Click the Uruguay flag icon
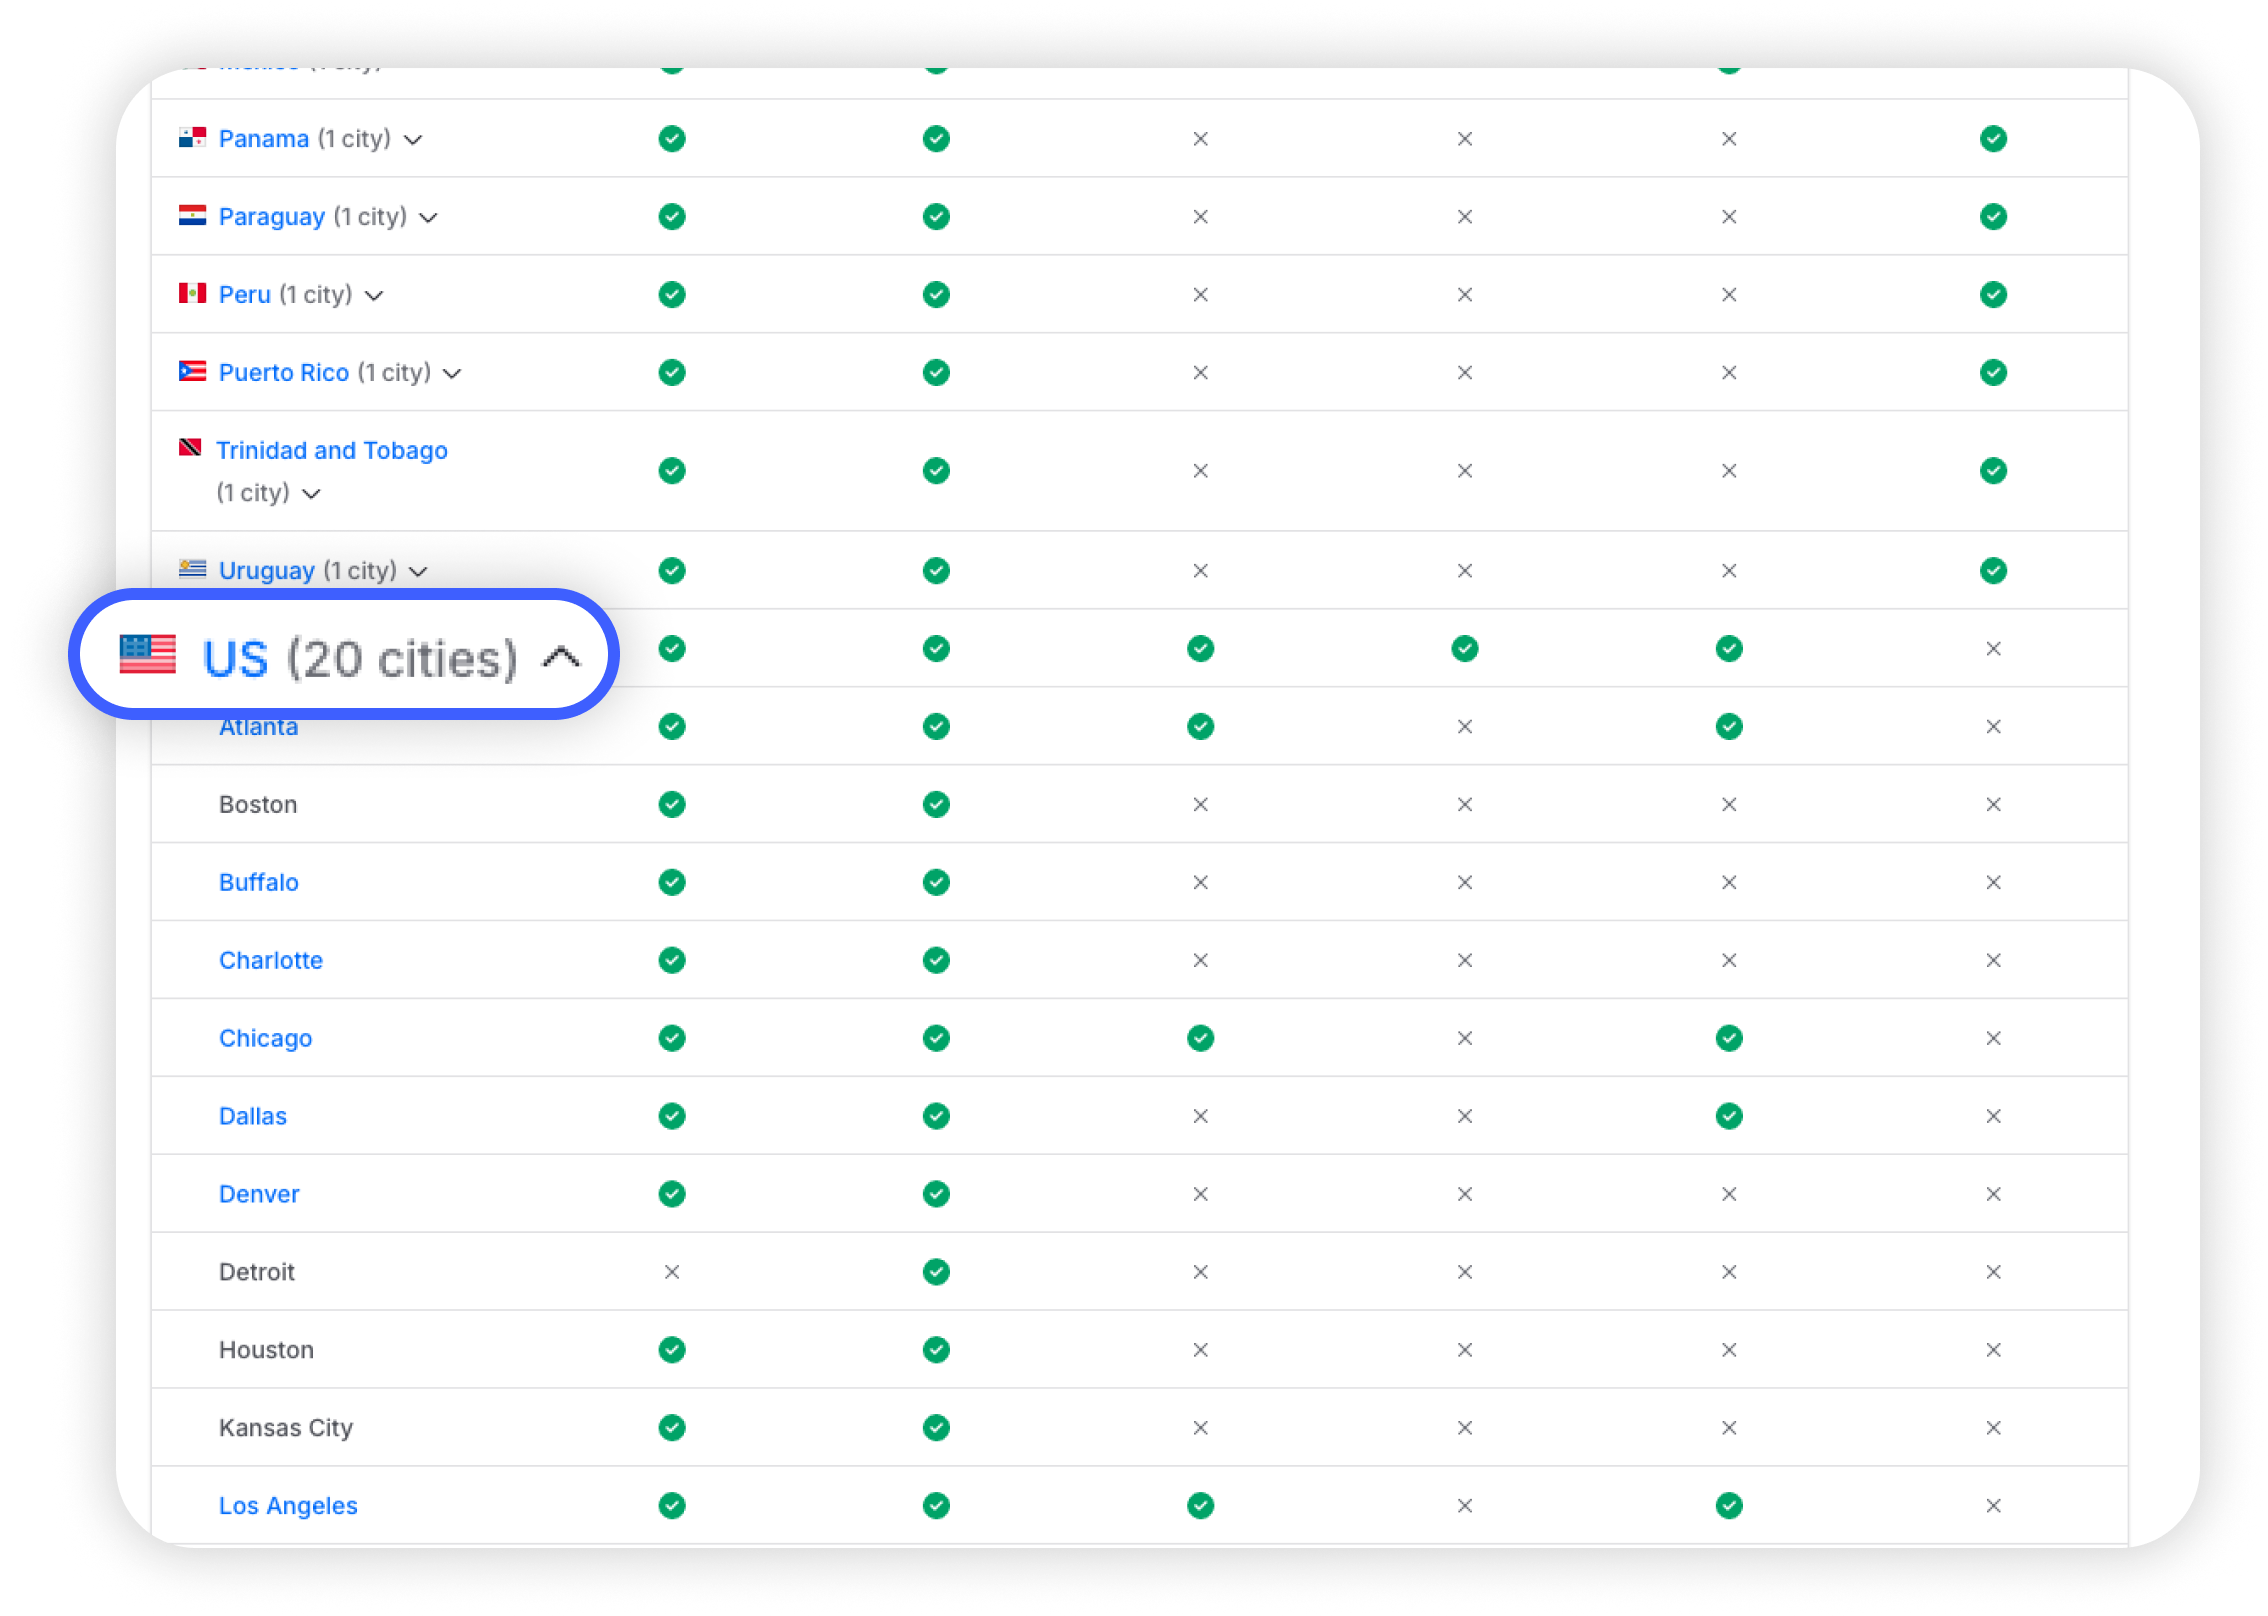The height and width of the screenshot is (1616, 2268). [x=192, y=569]
